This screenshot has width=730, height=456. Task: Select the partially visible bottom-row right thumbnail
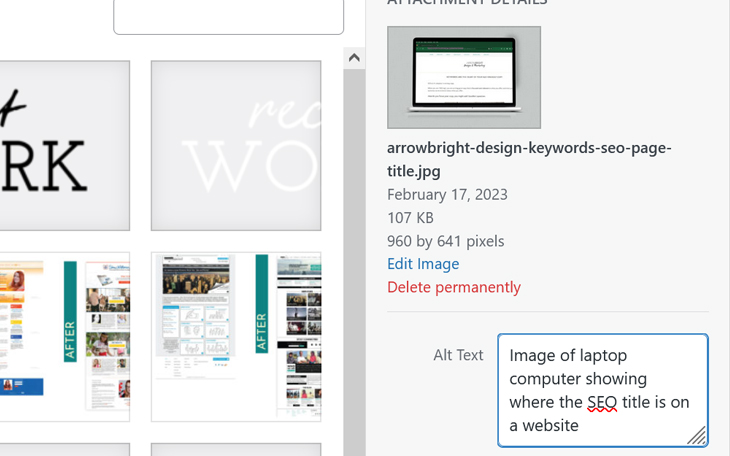pyautogui.click(x=236, y=449)
